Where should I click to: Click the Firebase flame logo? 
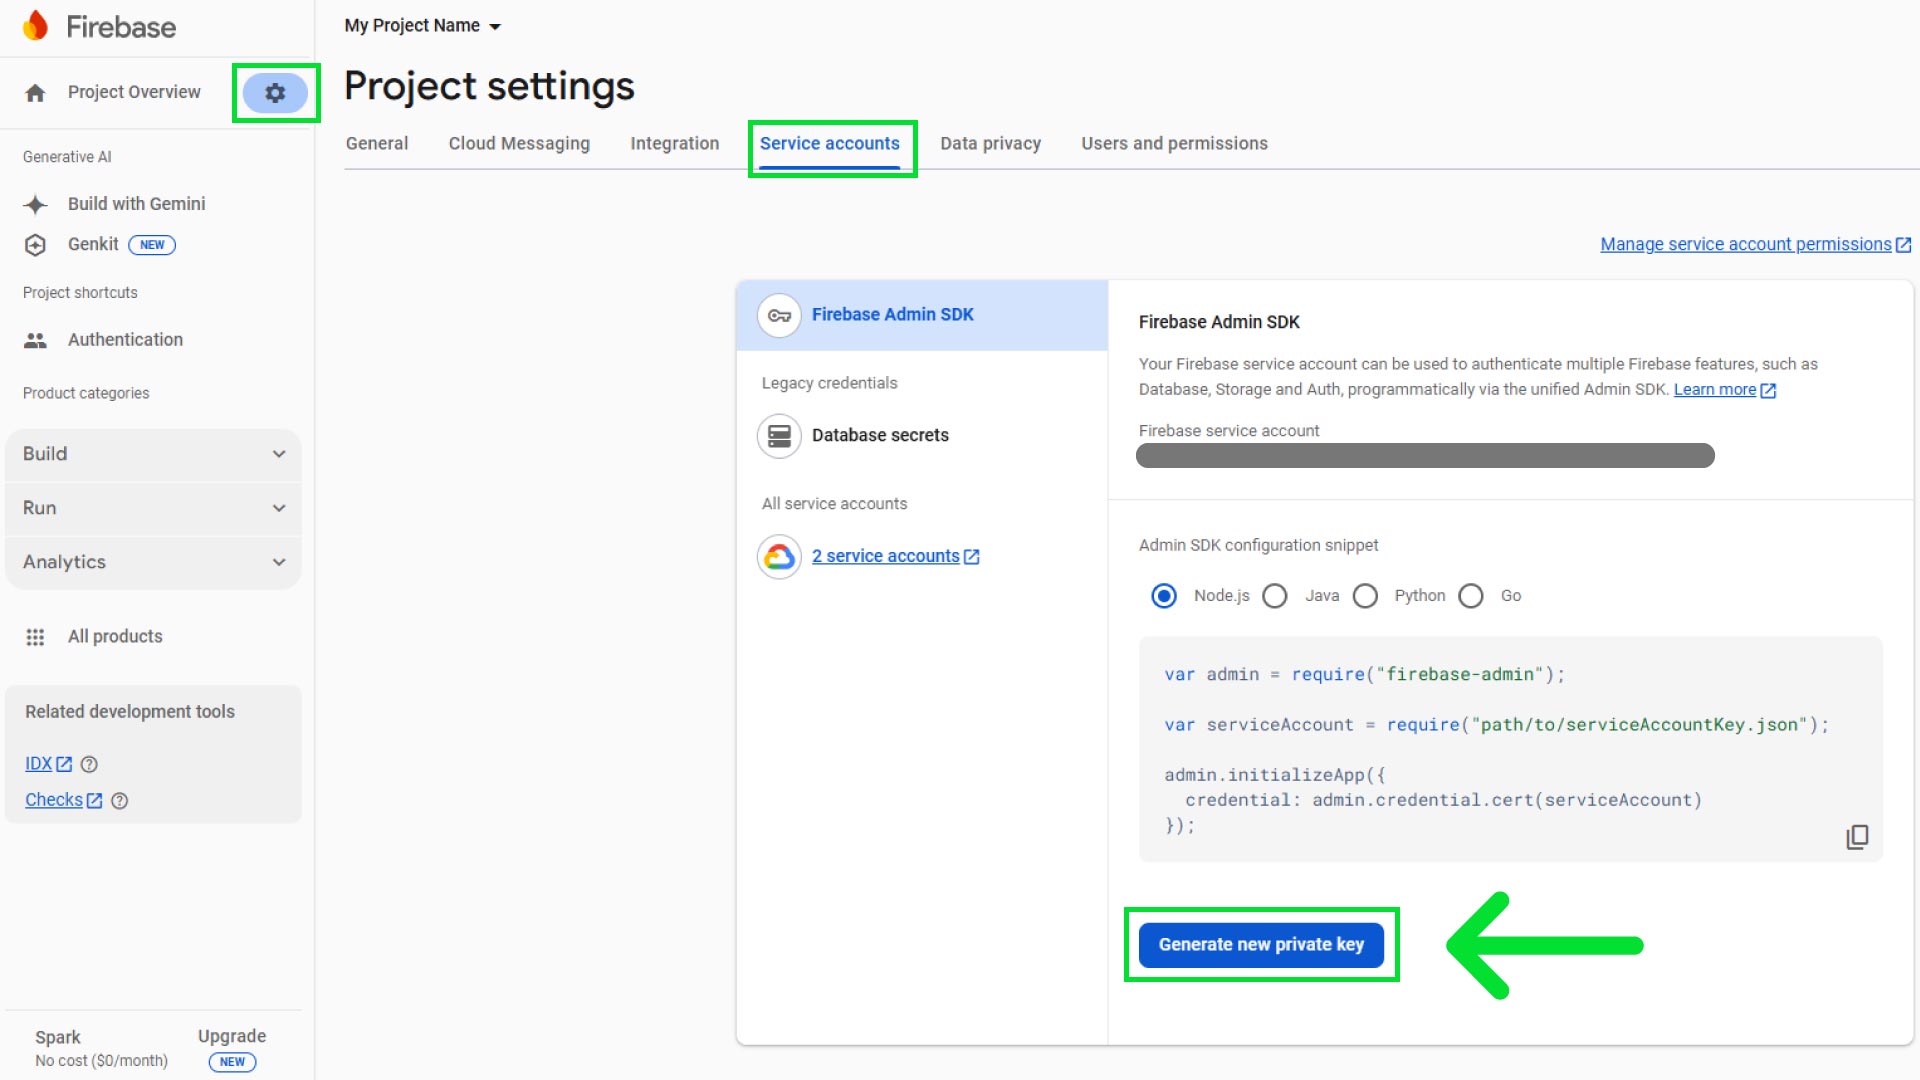pyautogui.click(x=36, y=25)
